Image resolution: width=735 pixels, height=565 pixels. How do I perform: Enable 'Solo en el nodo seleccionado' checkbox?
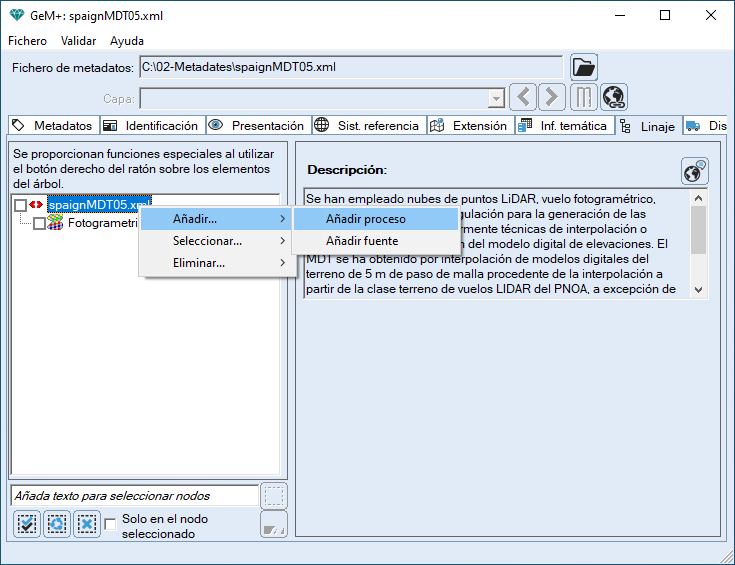(x=111, y=523)
